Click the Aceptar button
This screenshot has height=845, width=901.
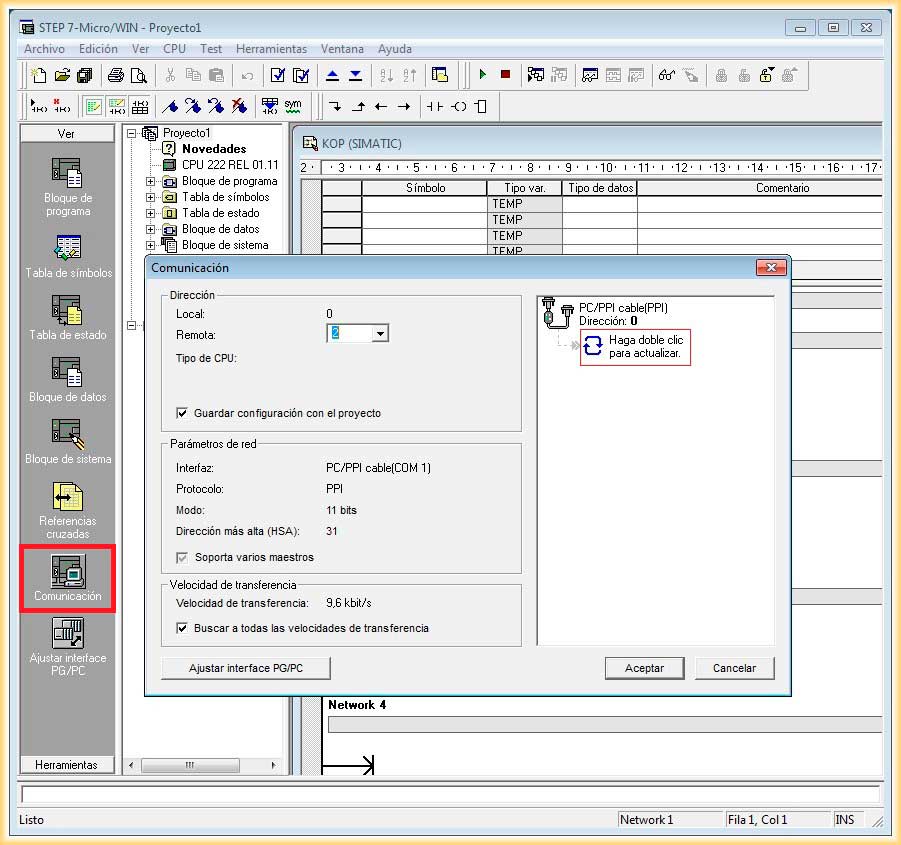644,668
